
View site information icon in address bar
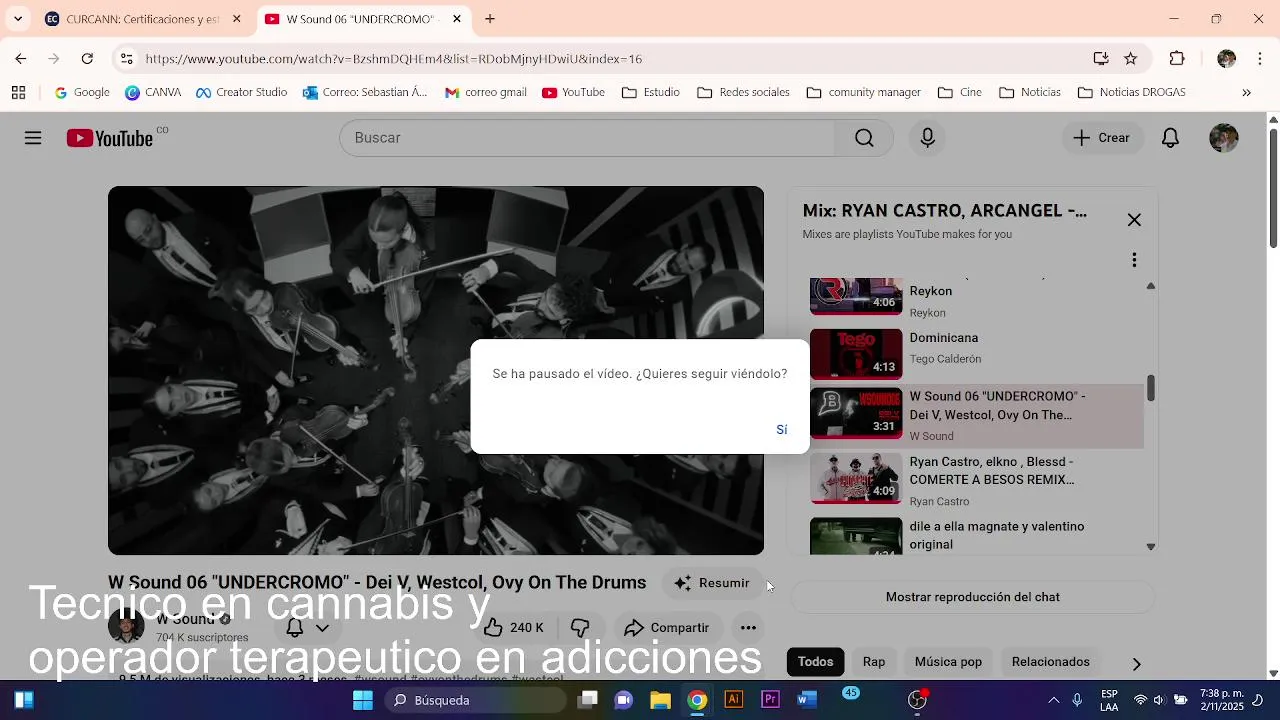[x=126, y=59]
